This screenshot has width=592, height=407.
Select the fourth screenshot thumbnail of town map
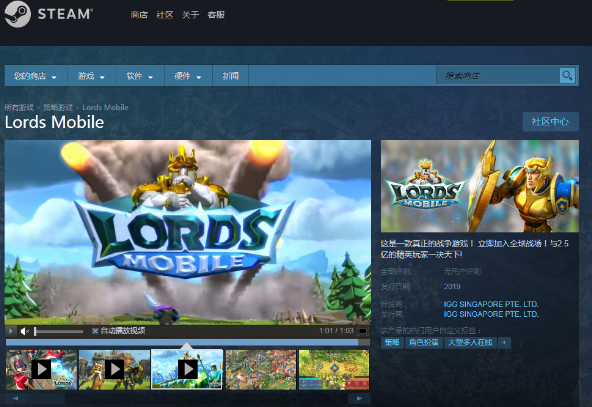coord(261,370)
